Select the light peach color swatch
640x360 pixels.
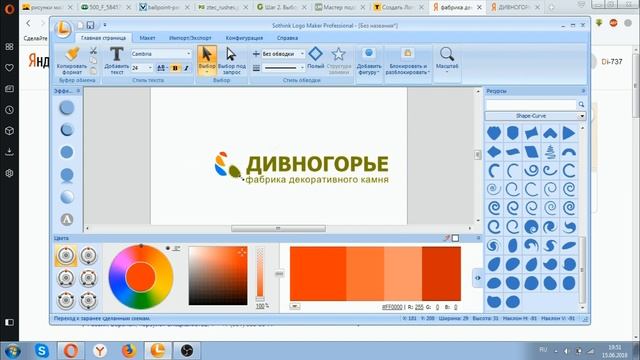pyautogui.click(x=403, y=273)
